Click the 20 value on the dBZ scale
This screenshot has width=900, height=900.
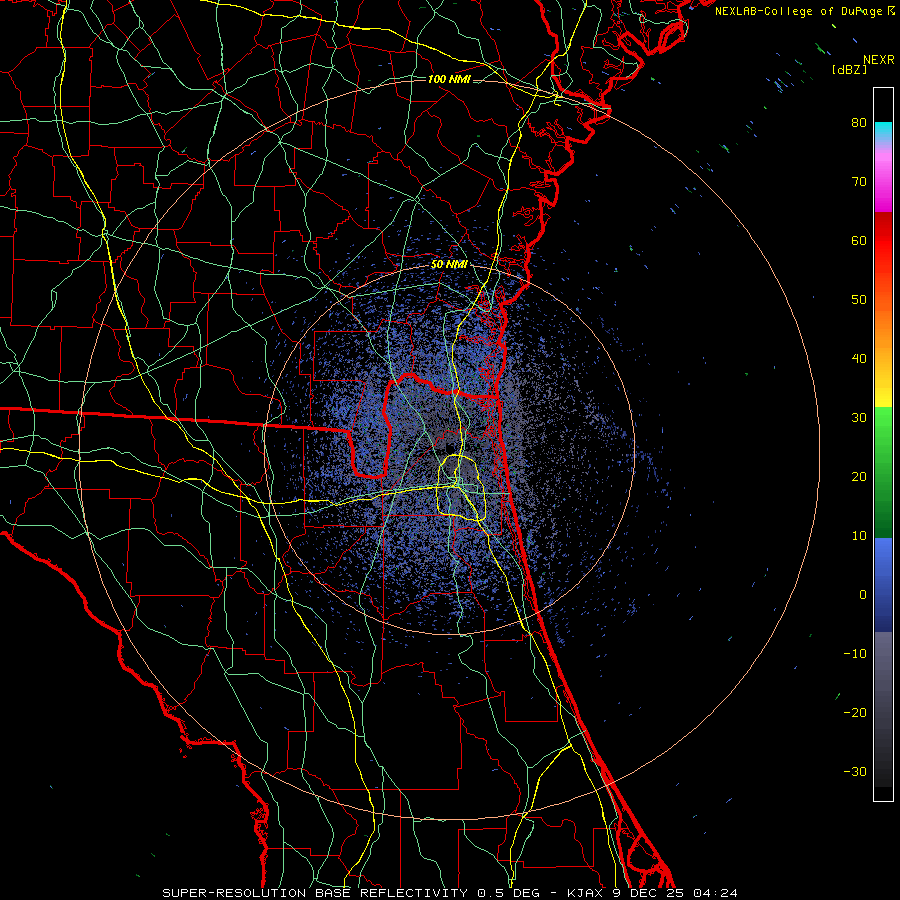point(859,476)
